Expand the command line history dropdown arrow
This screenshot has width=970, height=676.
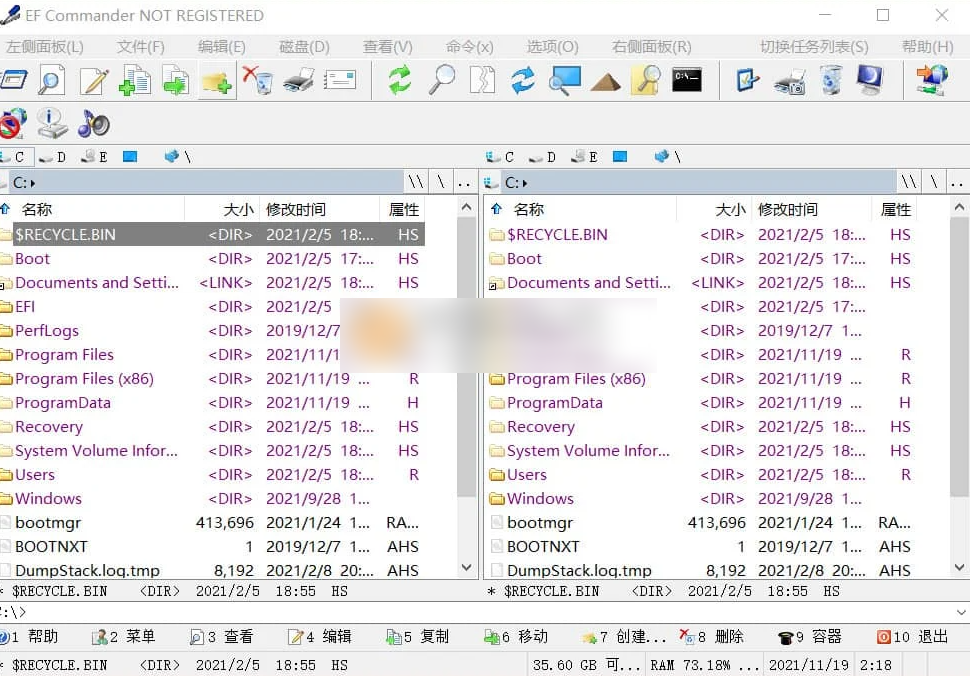click(961, 612)
